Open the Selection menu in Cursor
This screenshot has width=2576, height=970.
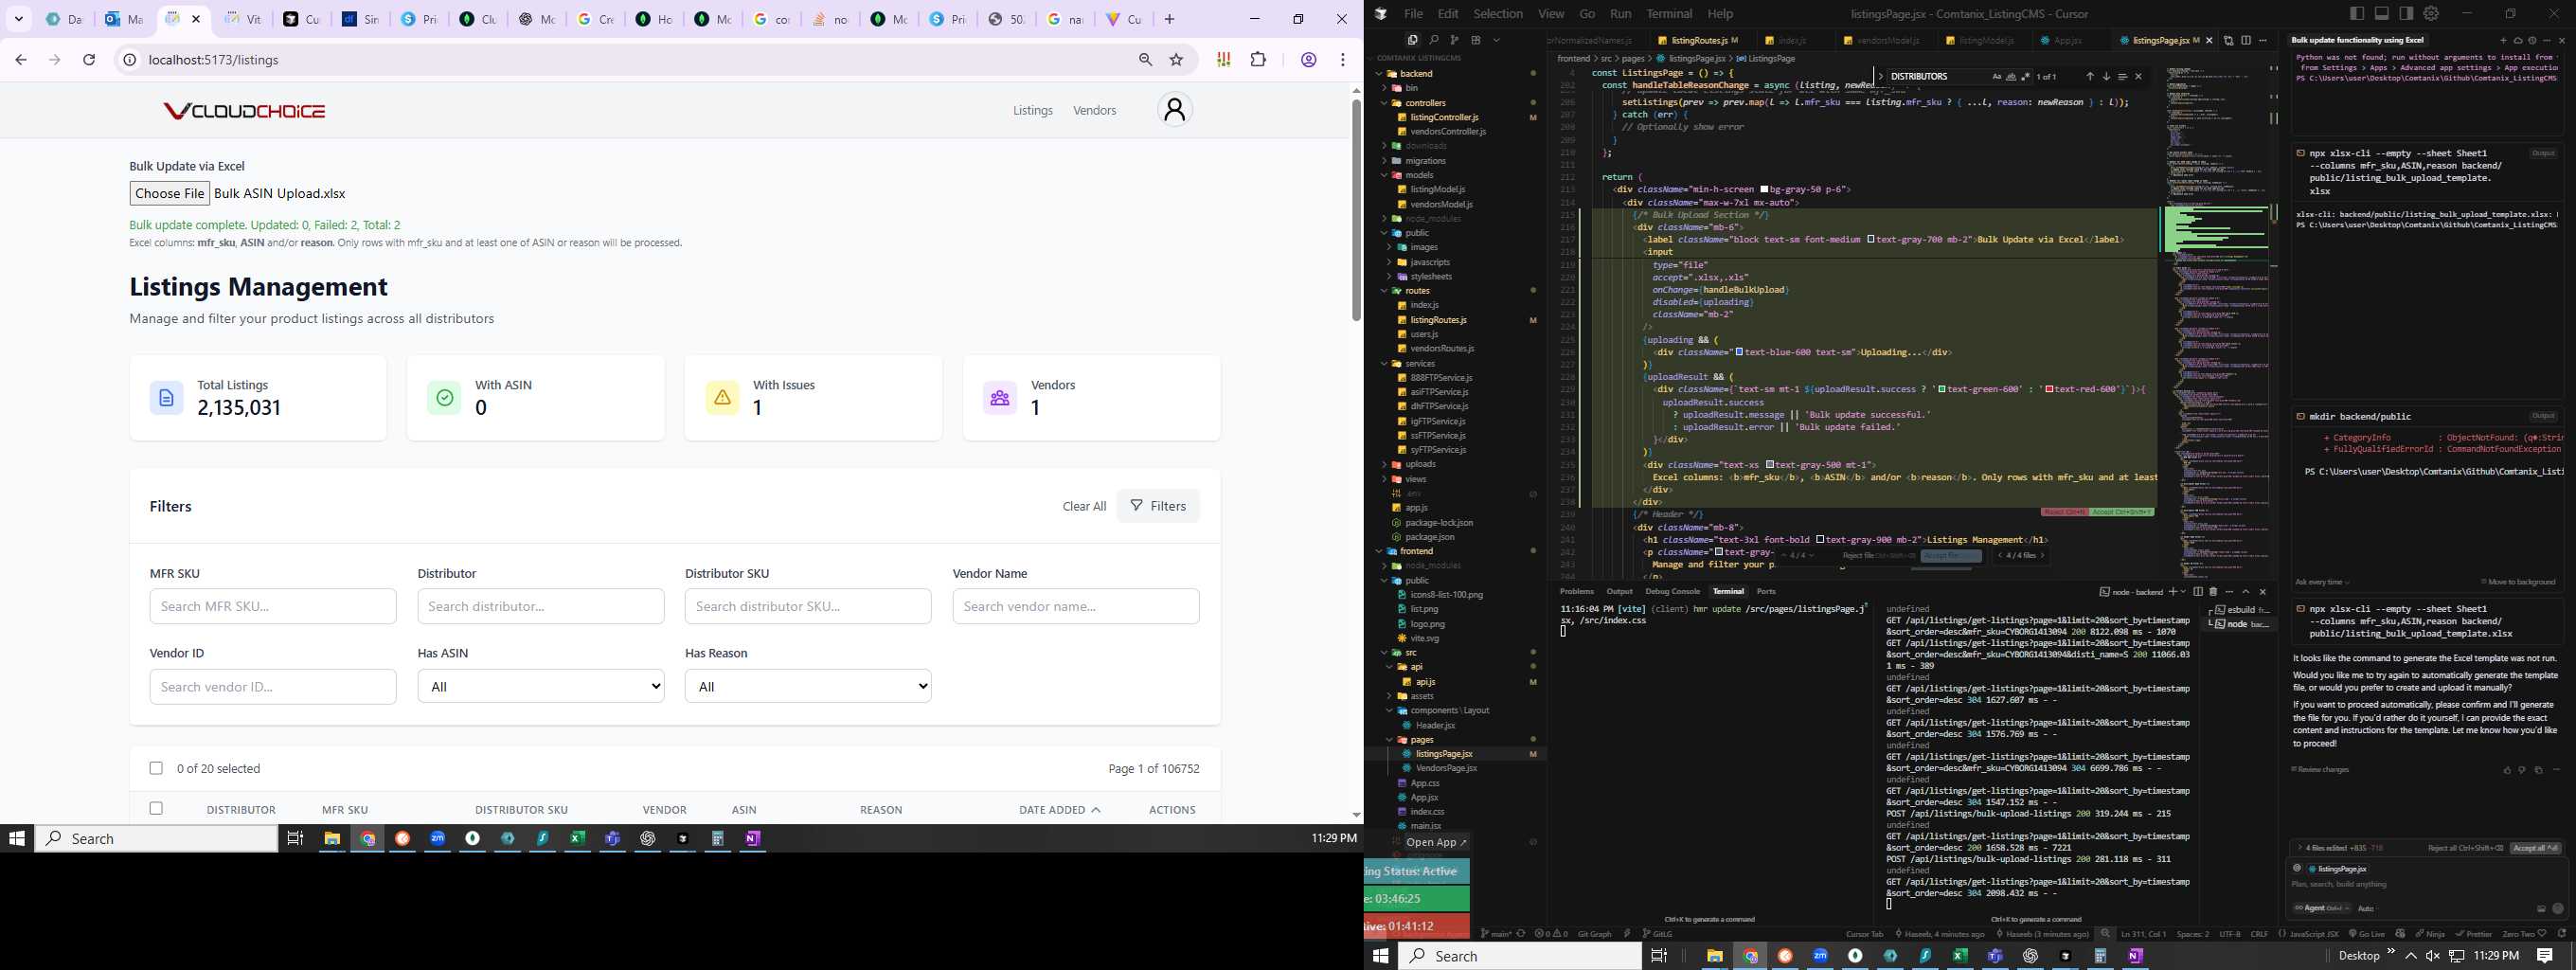(x=1498, y=13)
